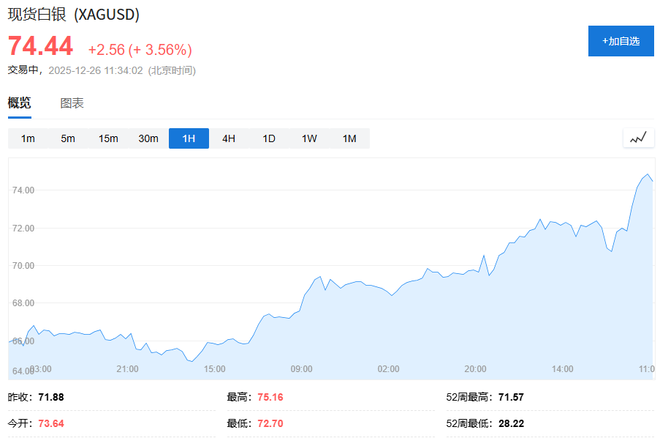The width and height of the screenshot is (660, 438).
Task: Switch to the 图表 tab
Action: tap(72, 103)
